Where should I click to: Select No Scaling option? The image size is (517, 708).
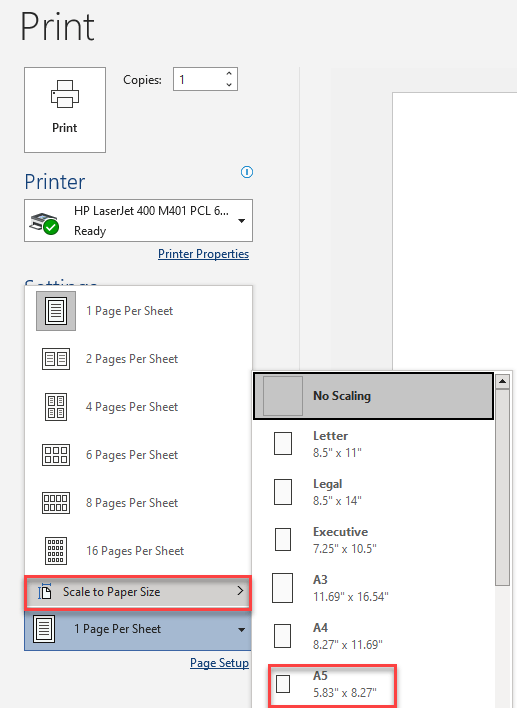(373, 396)
